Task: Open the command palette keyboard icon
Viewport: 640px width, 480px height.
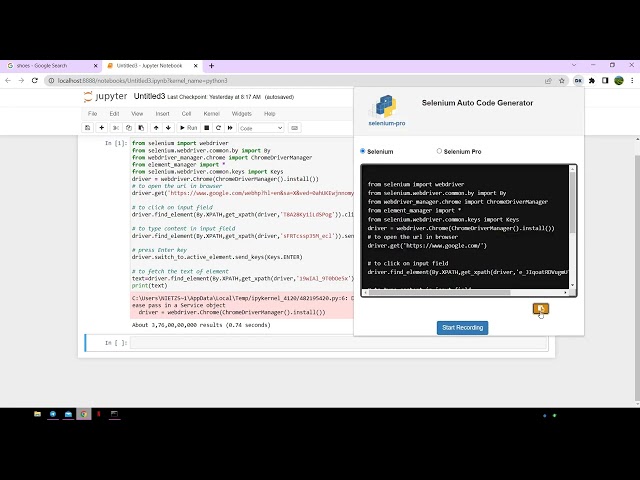Action: click(294, 128)
